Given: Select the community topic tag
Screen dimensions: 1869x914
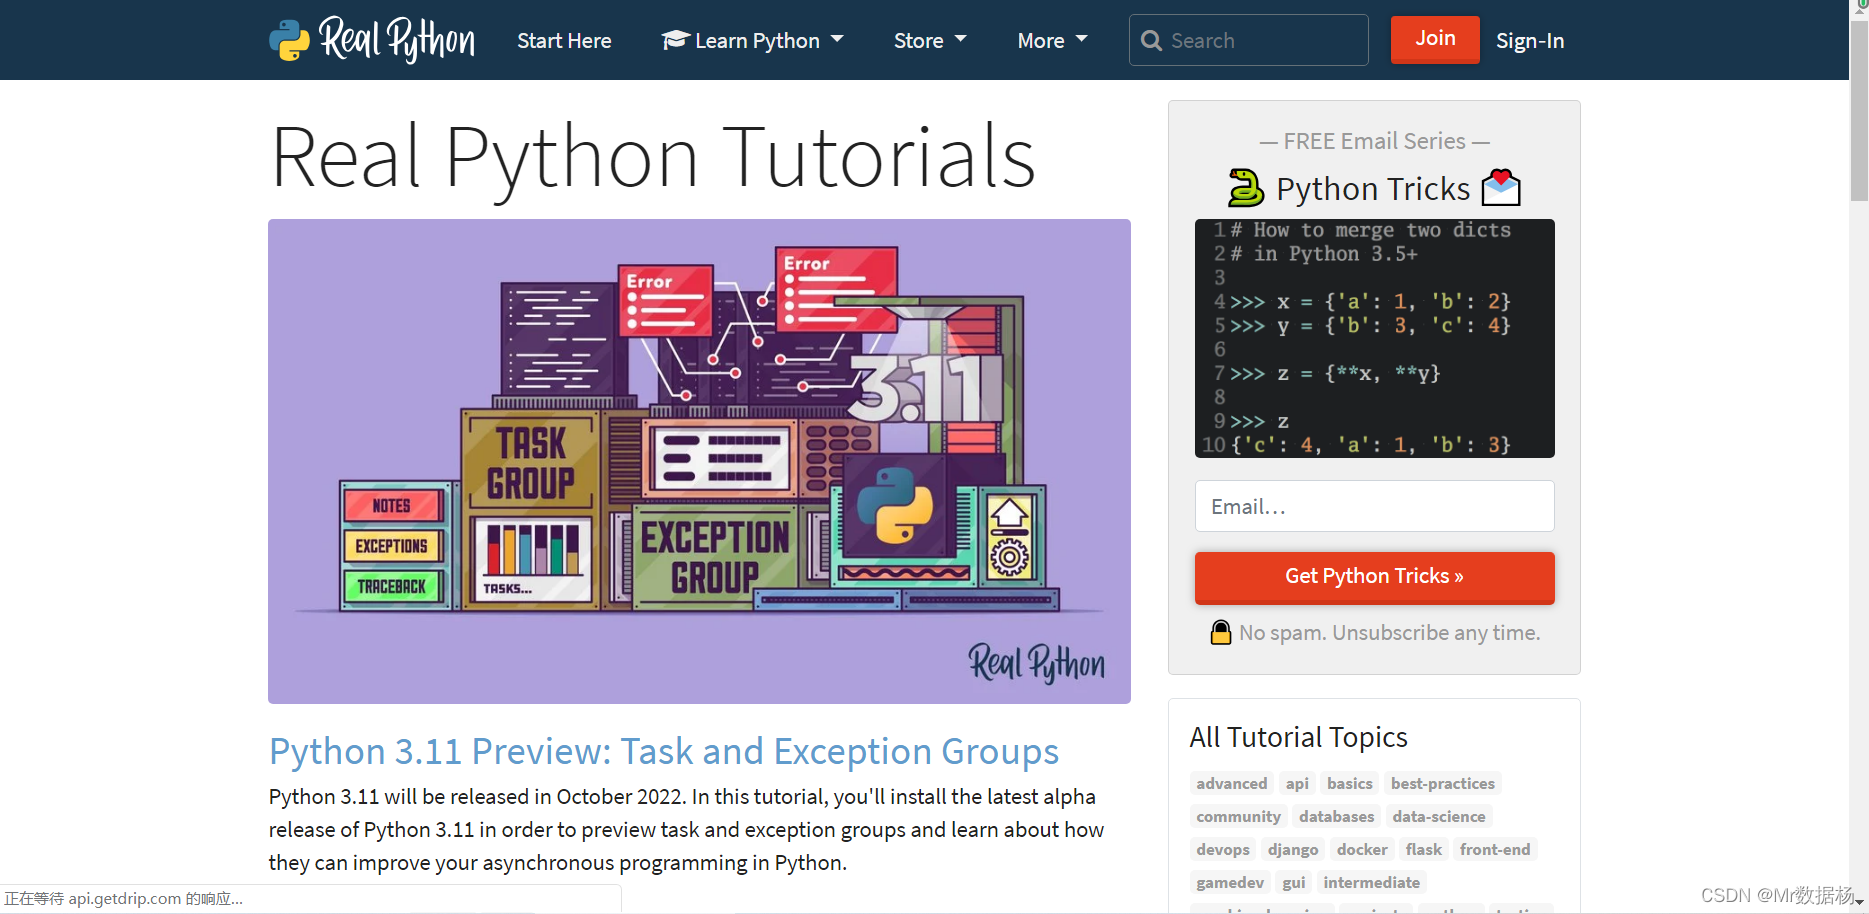Looking at the screenshot, I should pyautogui.click(x=1238, y=817).
